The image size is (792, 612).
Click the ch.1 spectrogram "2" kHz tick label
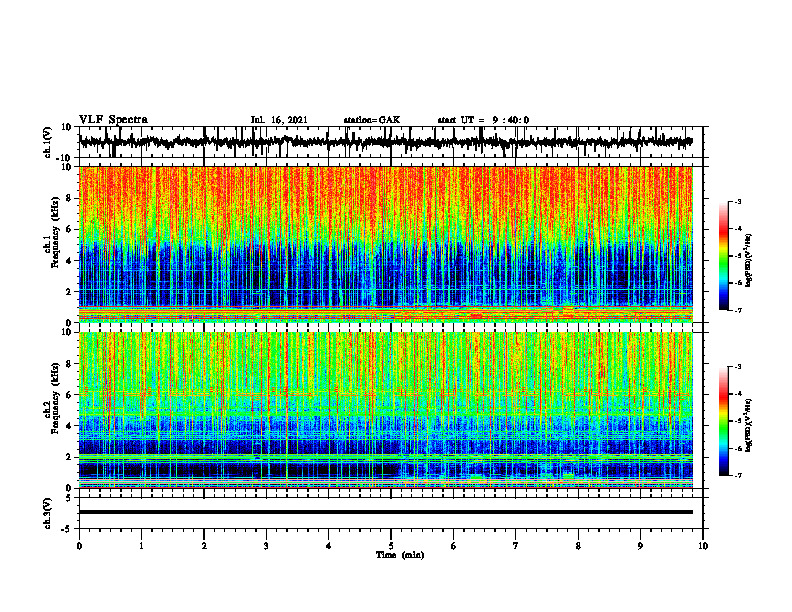click(69, 292)
